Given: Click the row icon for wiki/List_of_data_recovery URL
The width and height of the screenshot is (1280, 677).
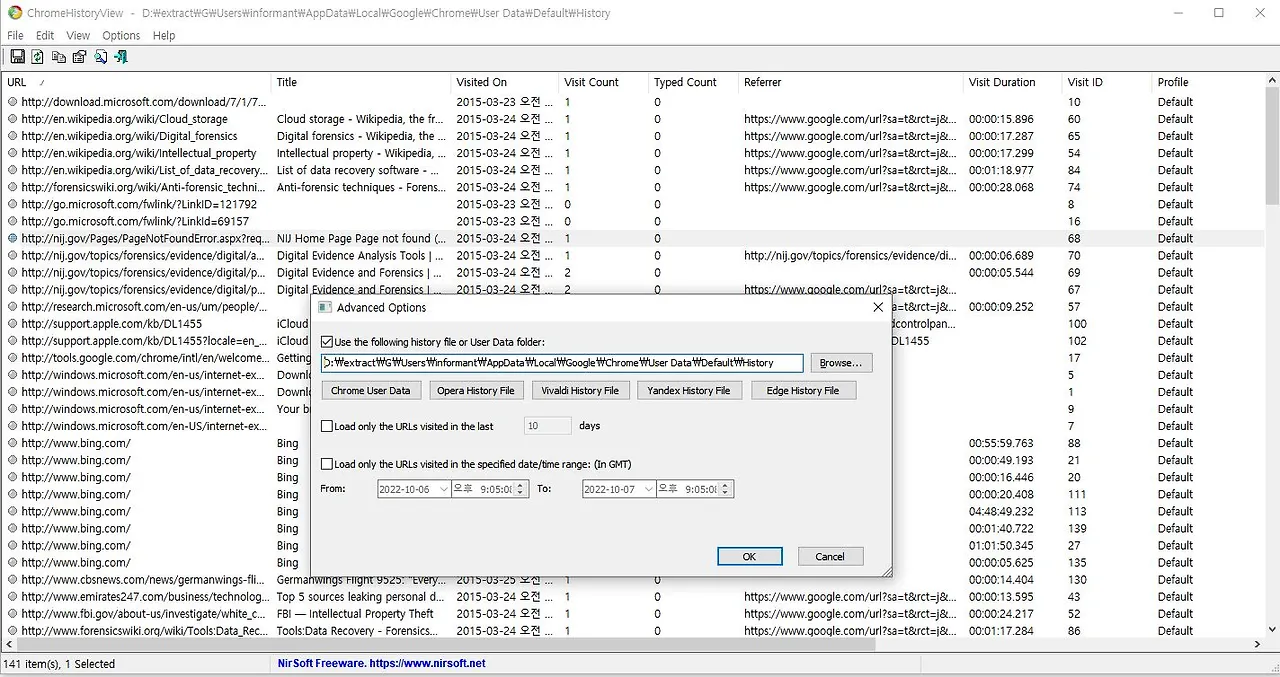Looking at the screenshot, I should click(13, 170).
